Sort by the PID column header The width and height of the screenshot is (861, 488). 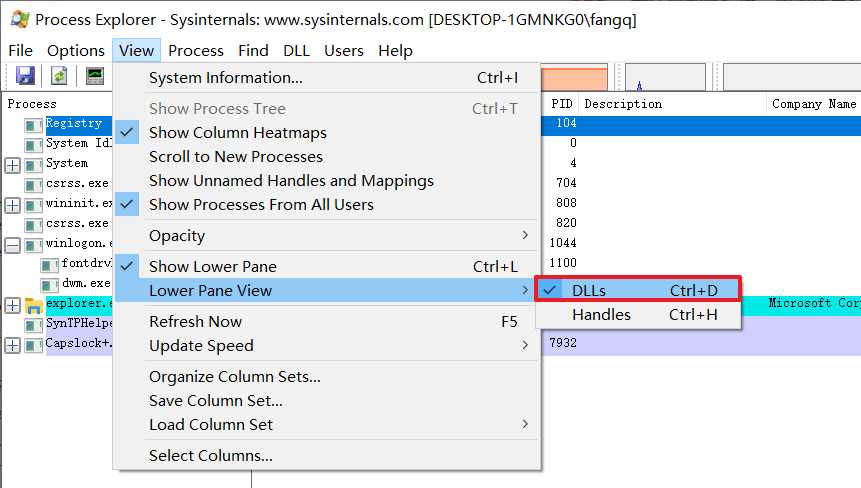coord(562,104)
